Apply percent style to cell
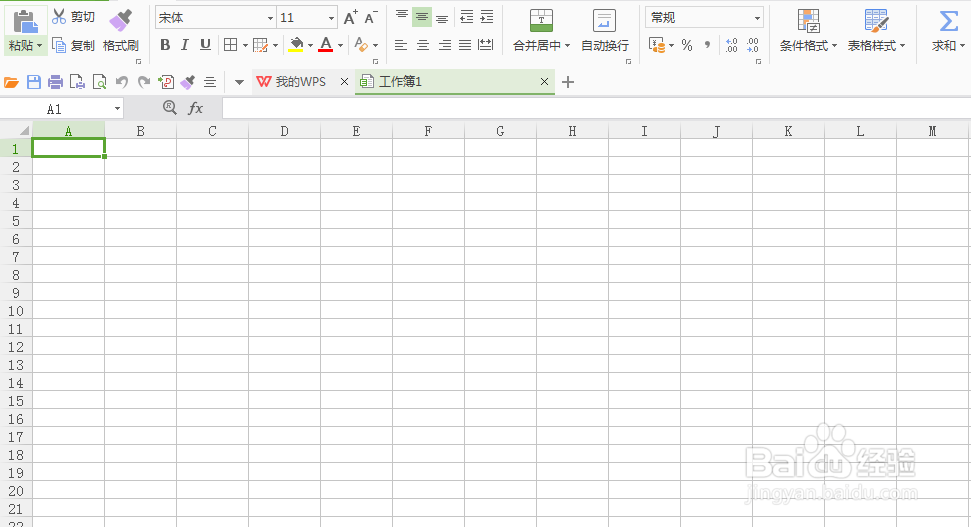The image size is (971, 527). tap(687, 45)
